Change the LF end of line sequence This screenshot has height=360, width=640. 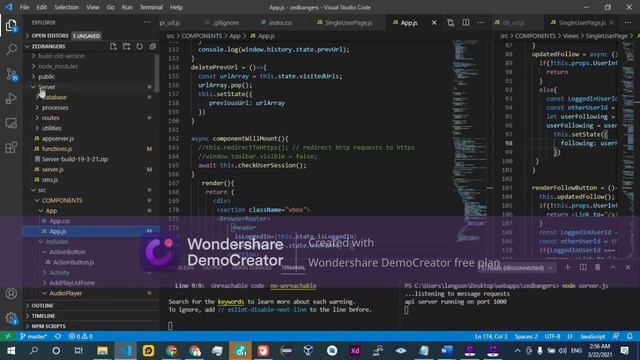tap(570, 336)
